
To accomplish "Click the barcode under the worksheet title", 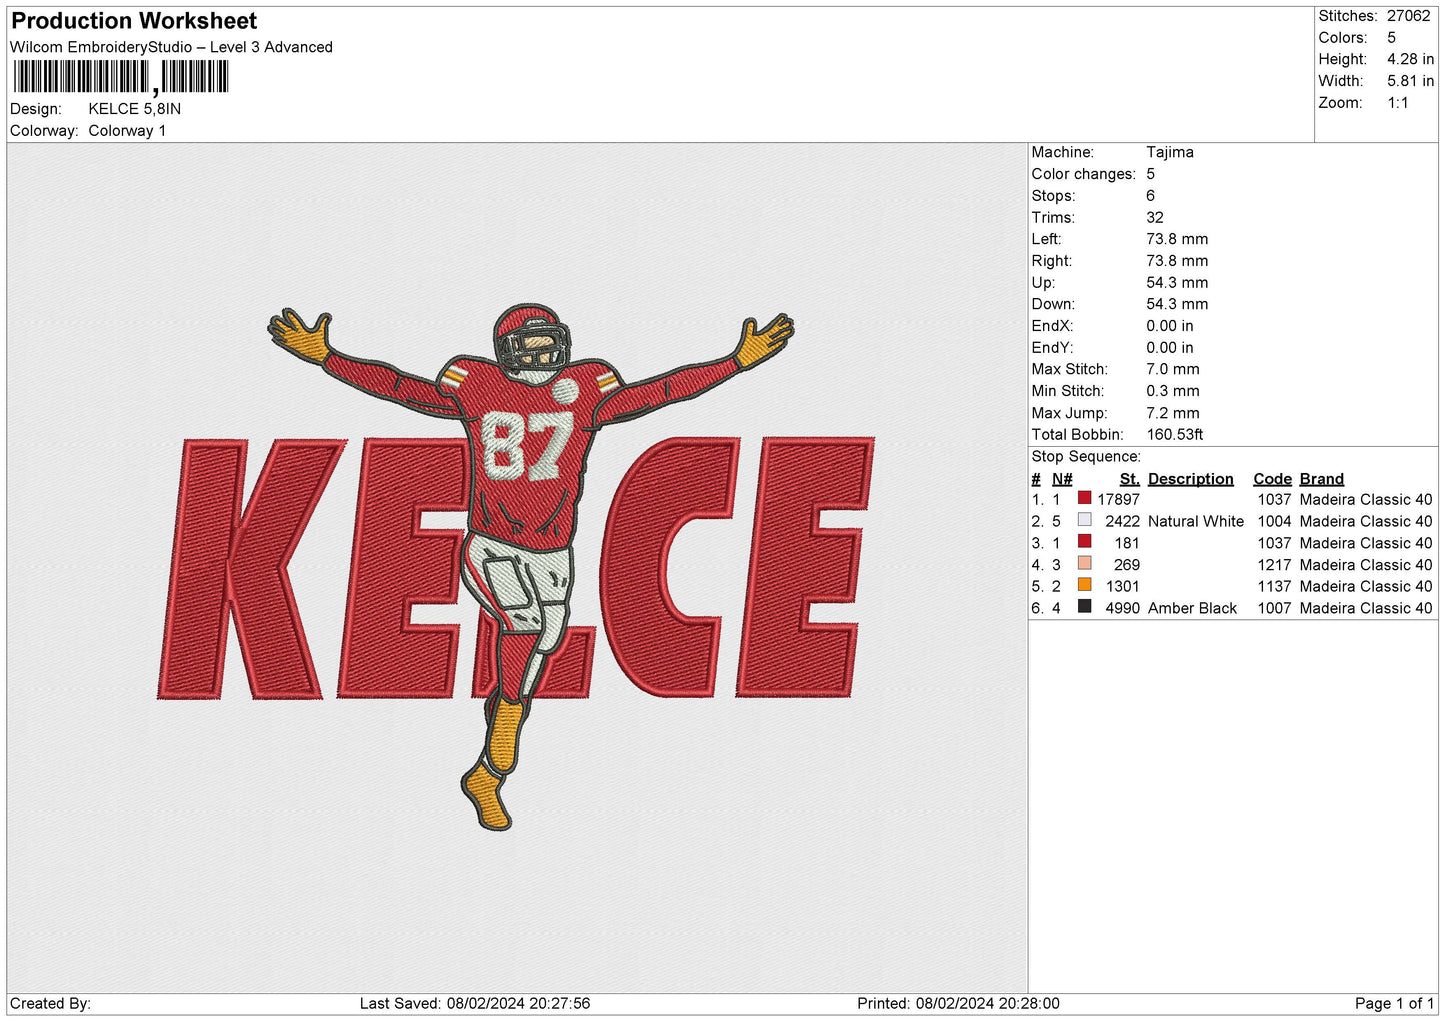I will [121, 77].
